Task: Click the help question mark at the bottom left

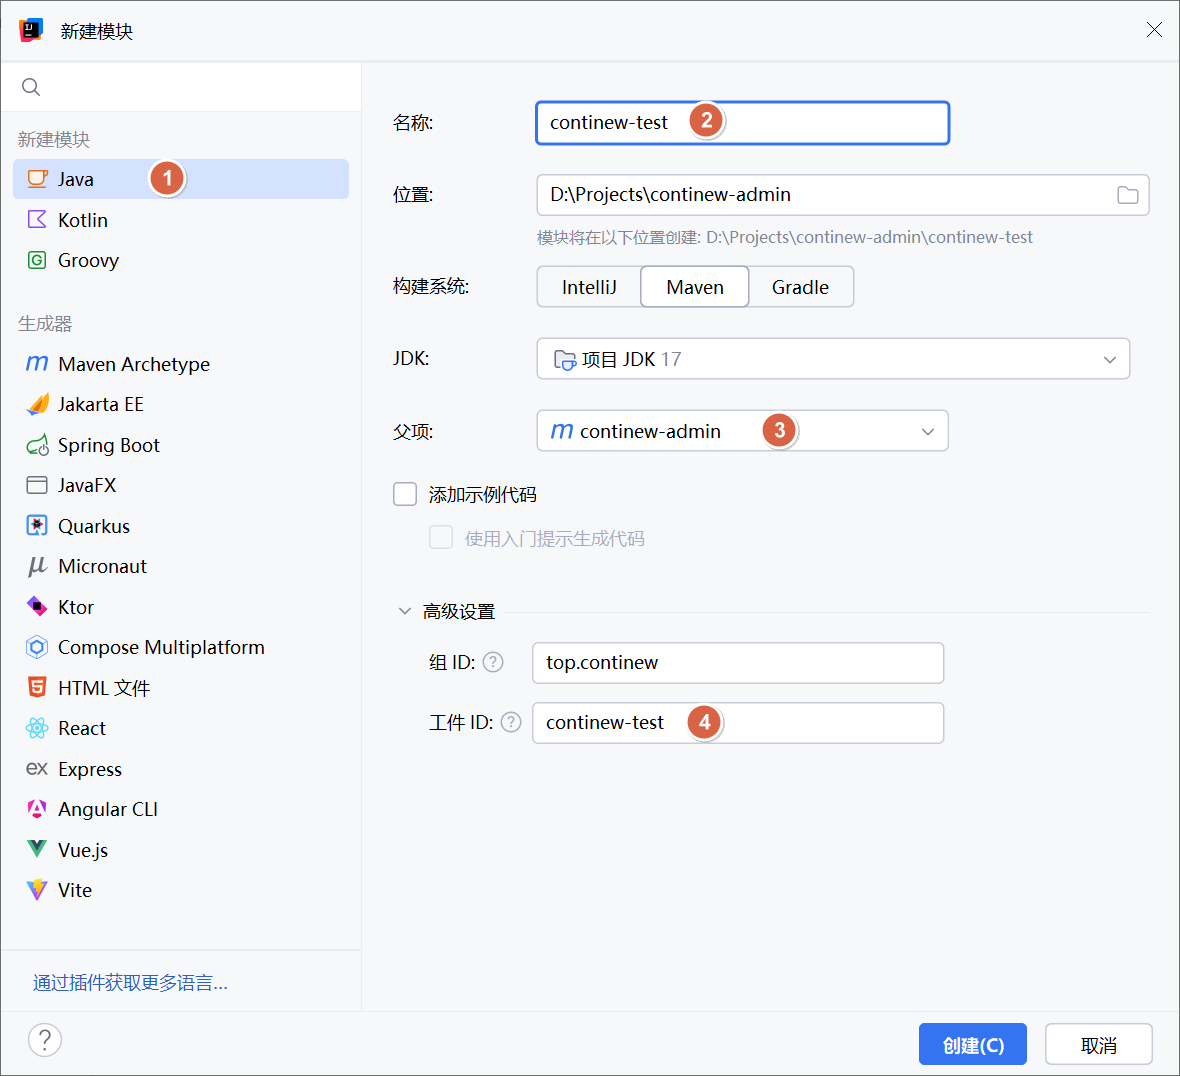Action: [45, 1040]
